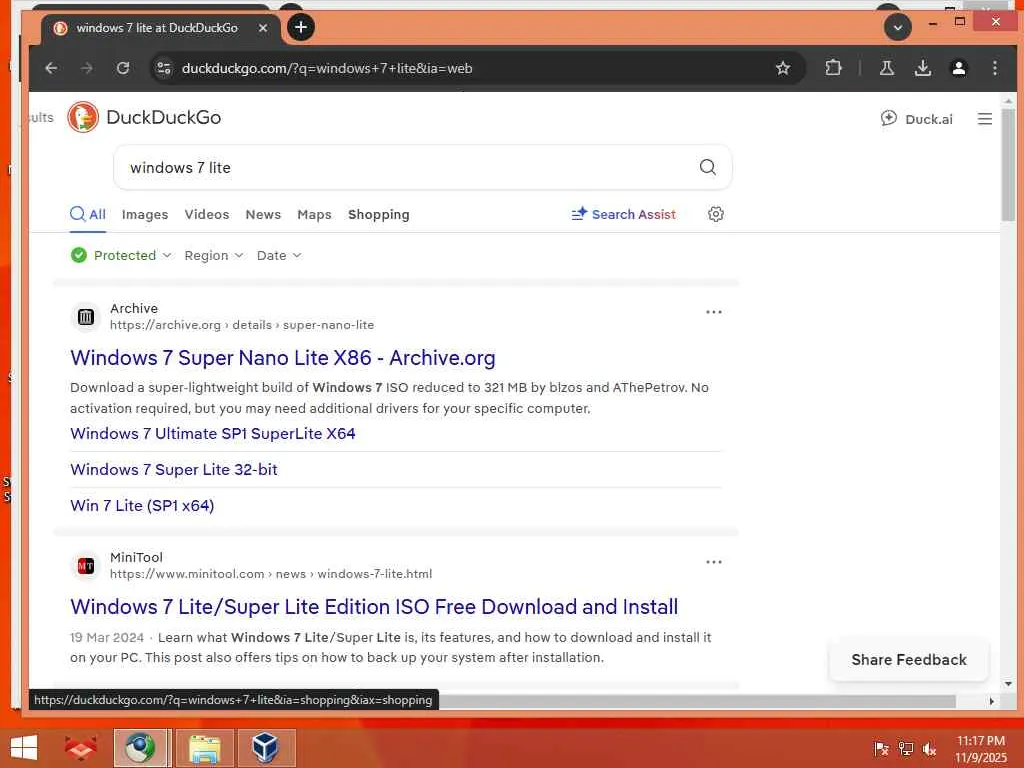This screenshot has width=1024, height=768.
Task: Click the network tray icon
Action: (905, 748)
